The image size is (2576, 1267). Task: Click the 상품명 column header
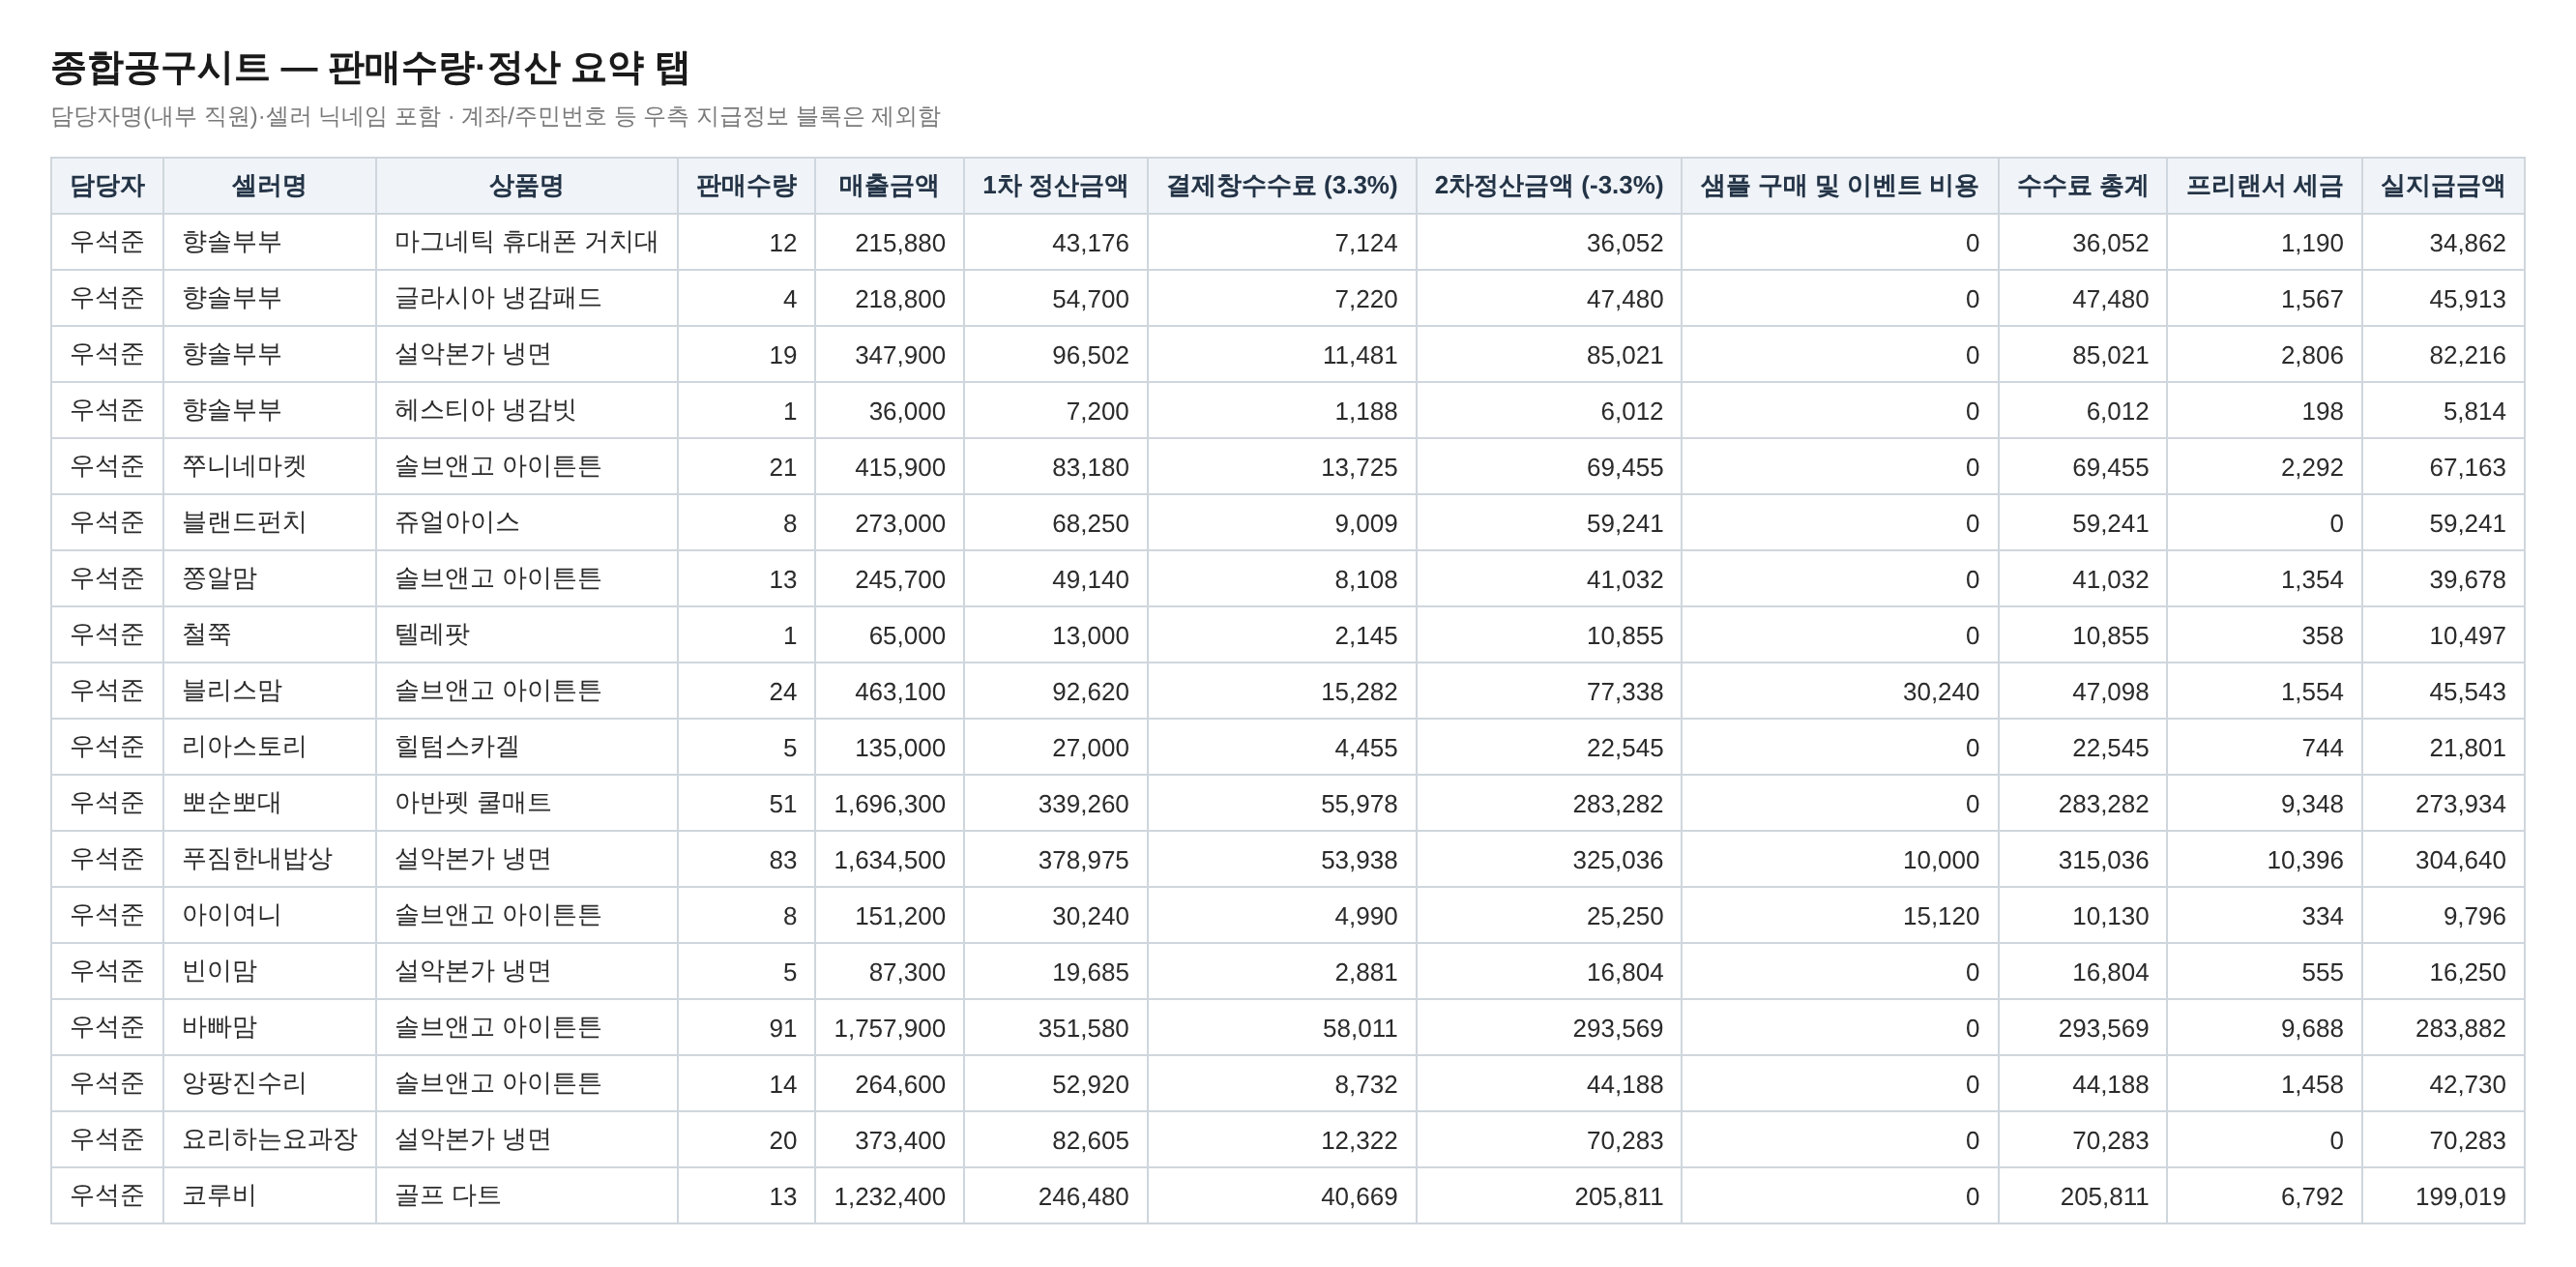click(527, 186)
